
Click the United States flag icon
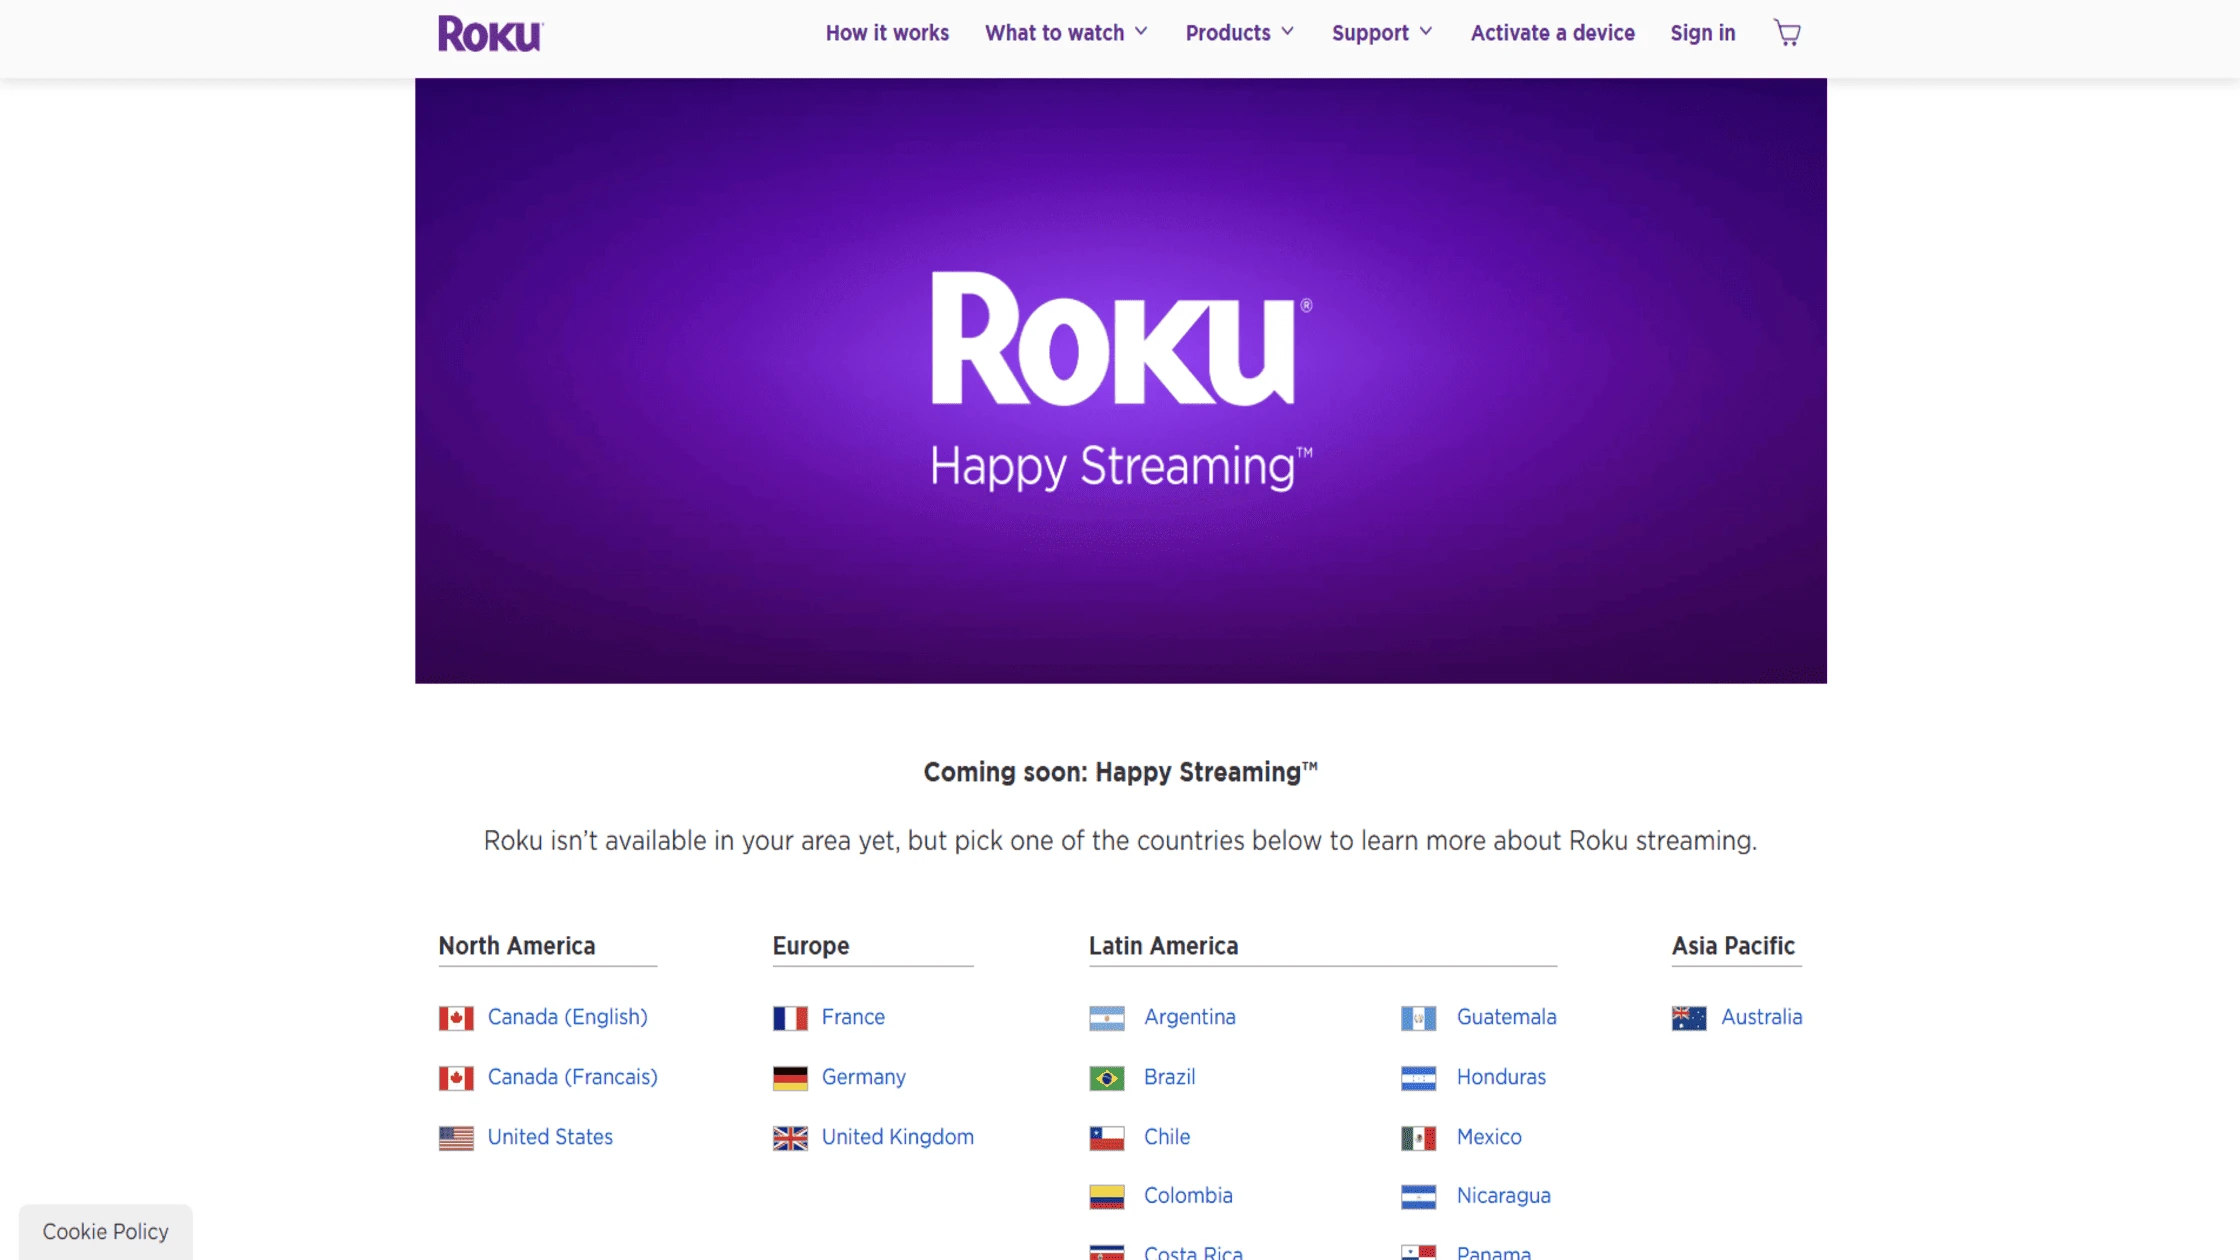457,1137
